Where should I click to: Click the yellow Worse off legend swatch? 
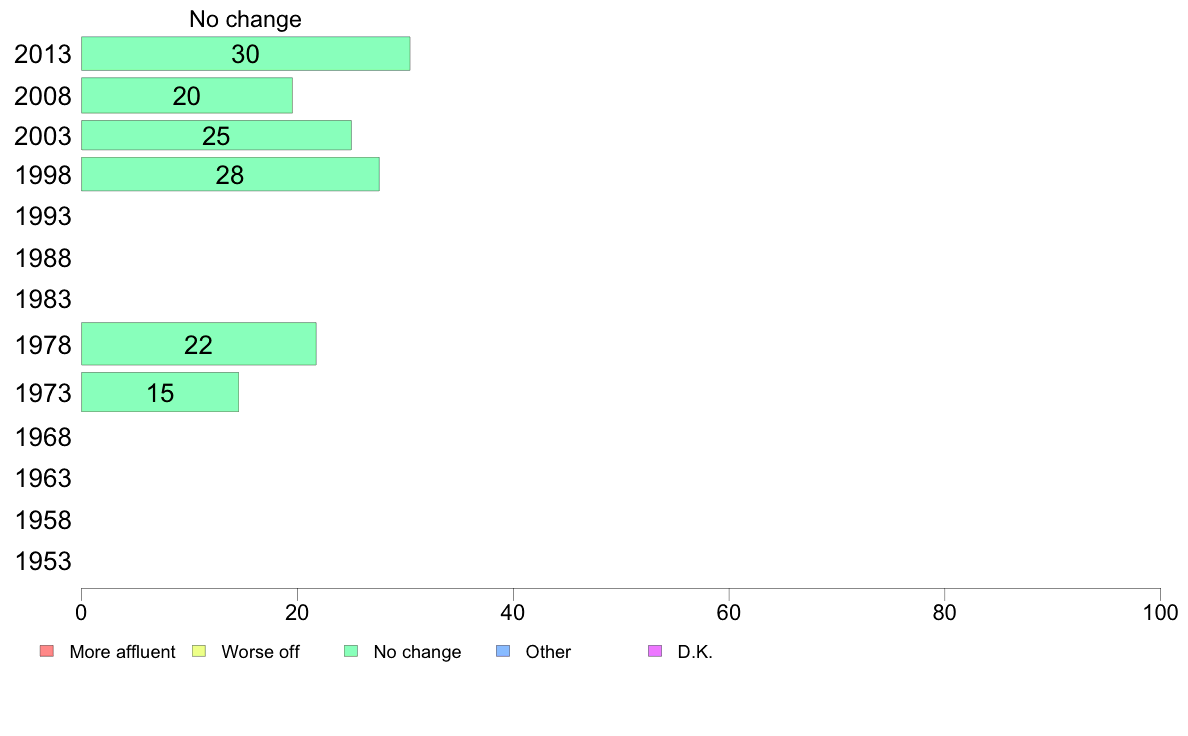(x=199, y=651)
